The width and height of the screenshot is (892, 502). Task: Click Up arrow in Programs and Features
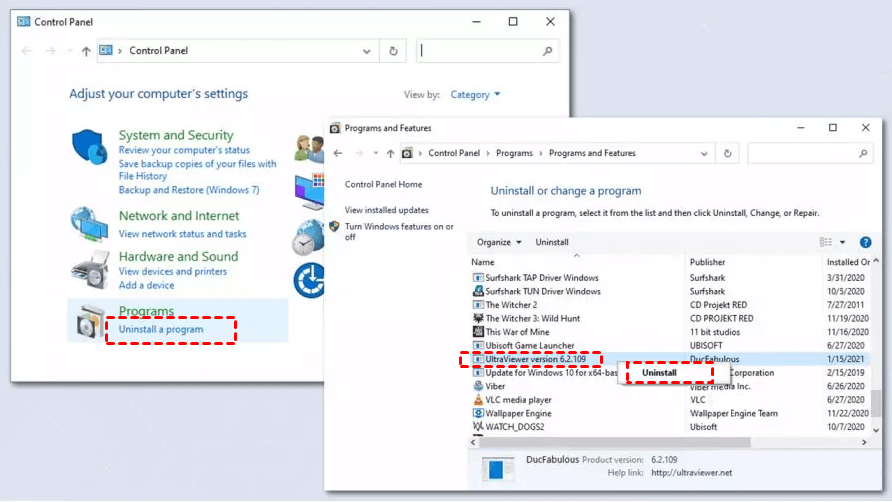coord(390,154)
